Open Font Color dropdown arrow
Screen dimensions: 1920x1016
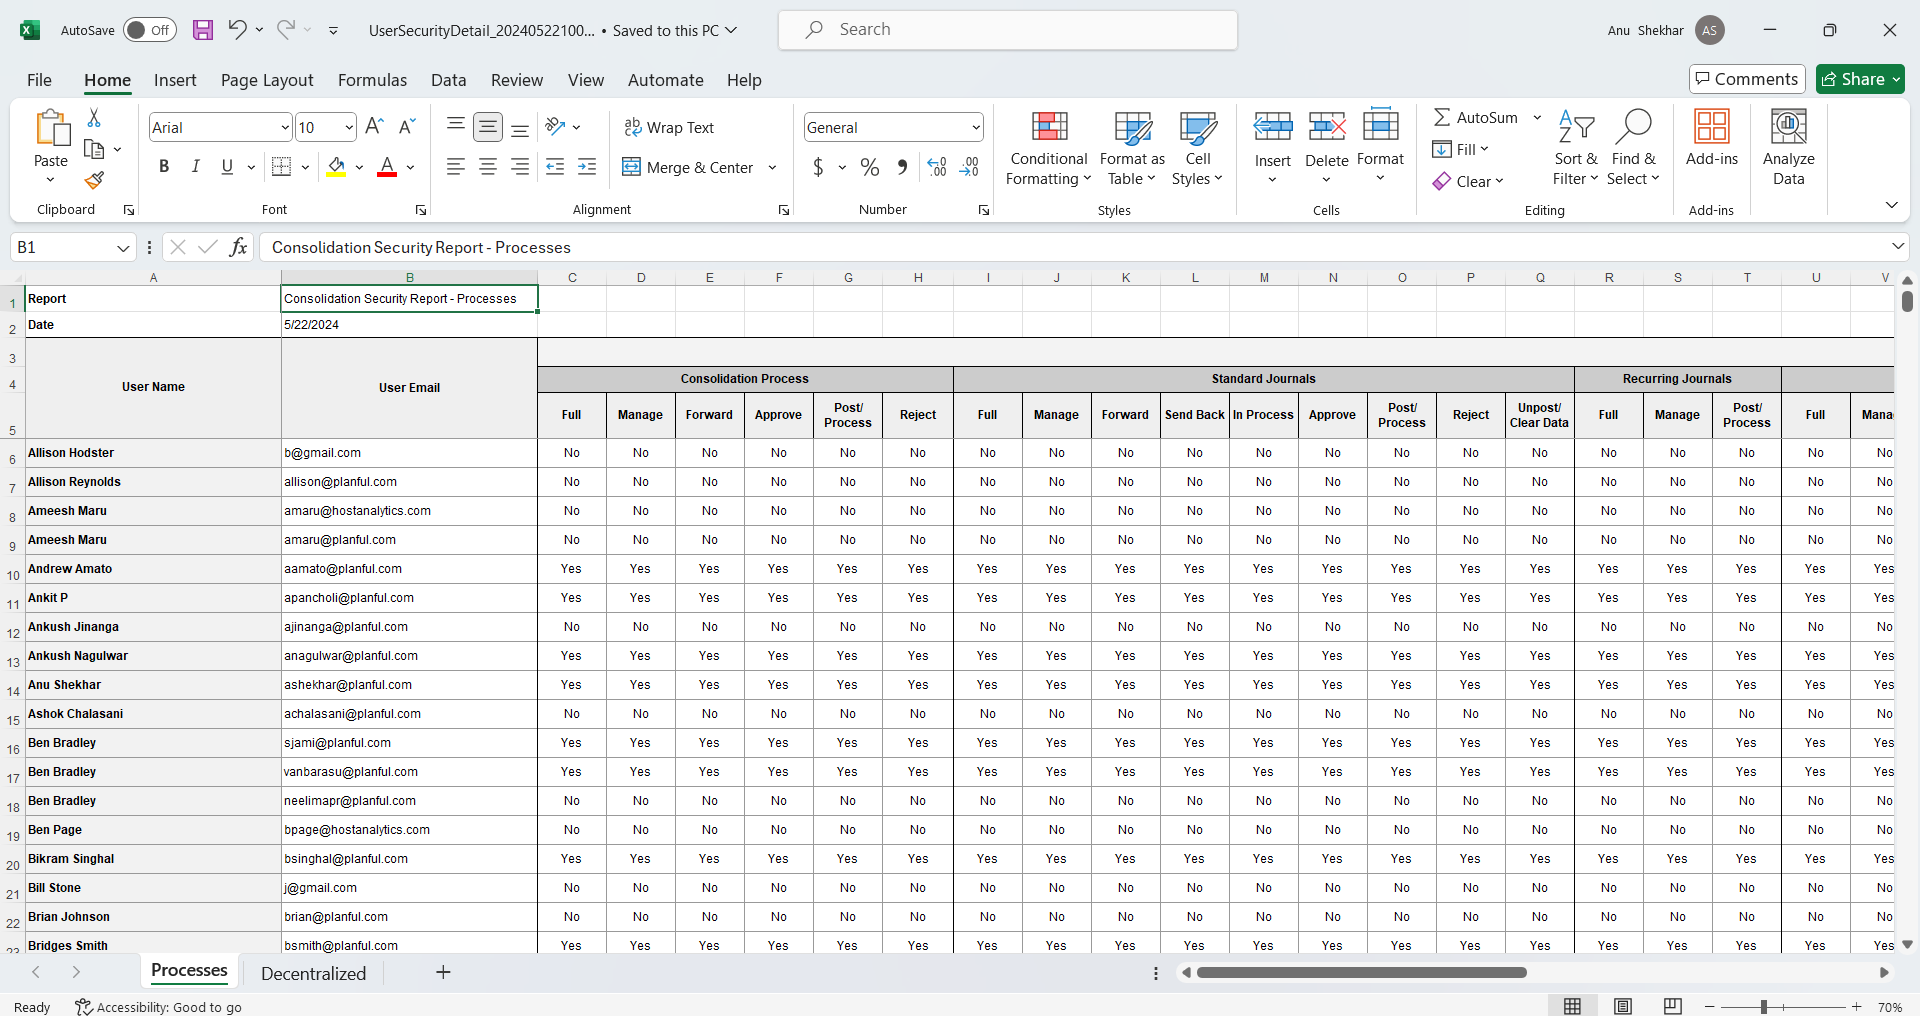tap(410, 167)
